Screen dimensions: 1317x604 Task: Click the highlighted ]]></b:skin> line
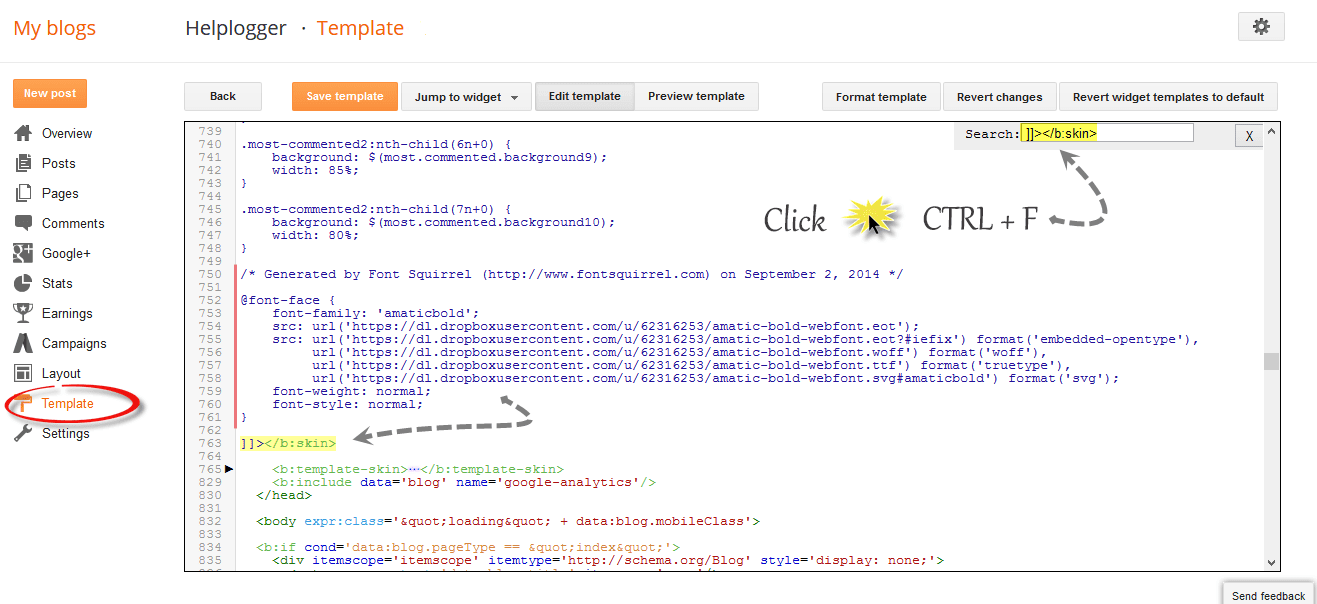(x=288, y=443)
